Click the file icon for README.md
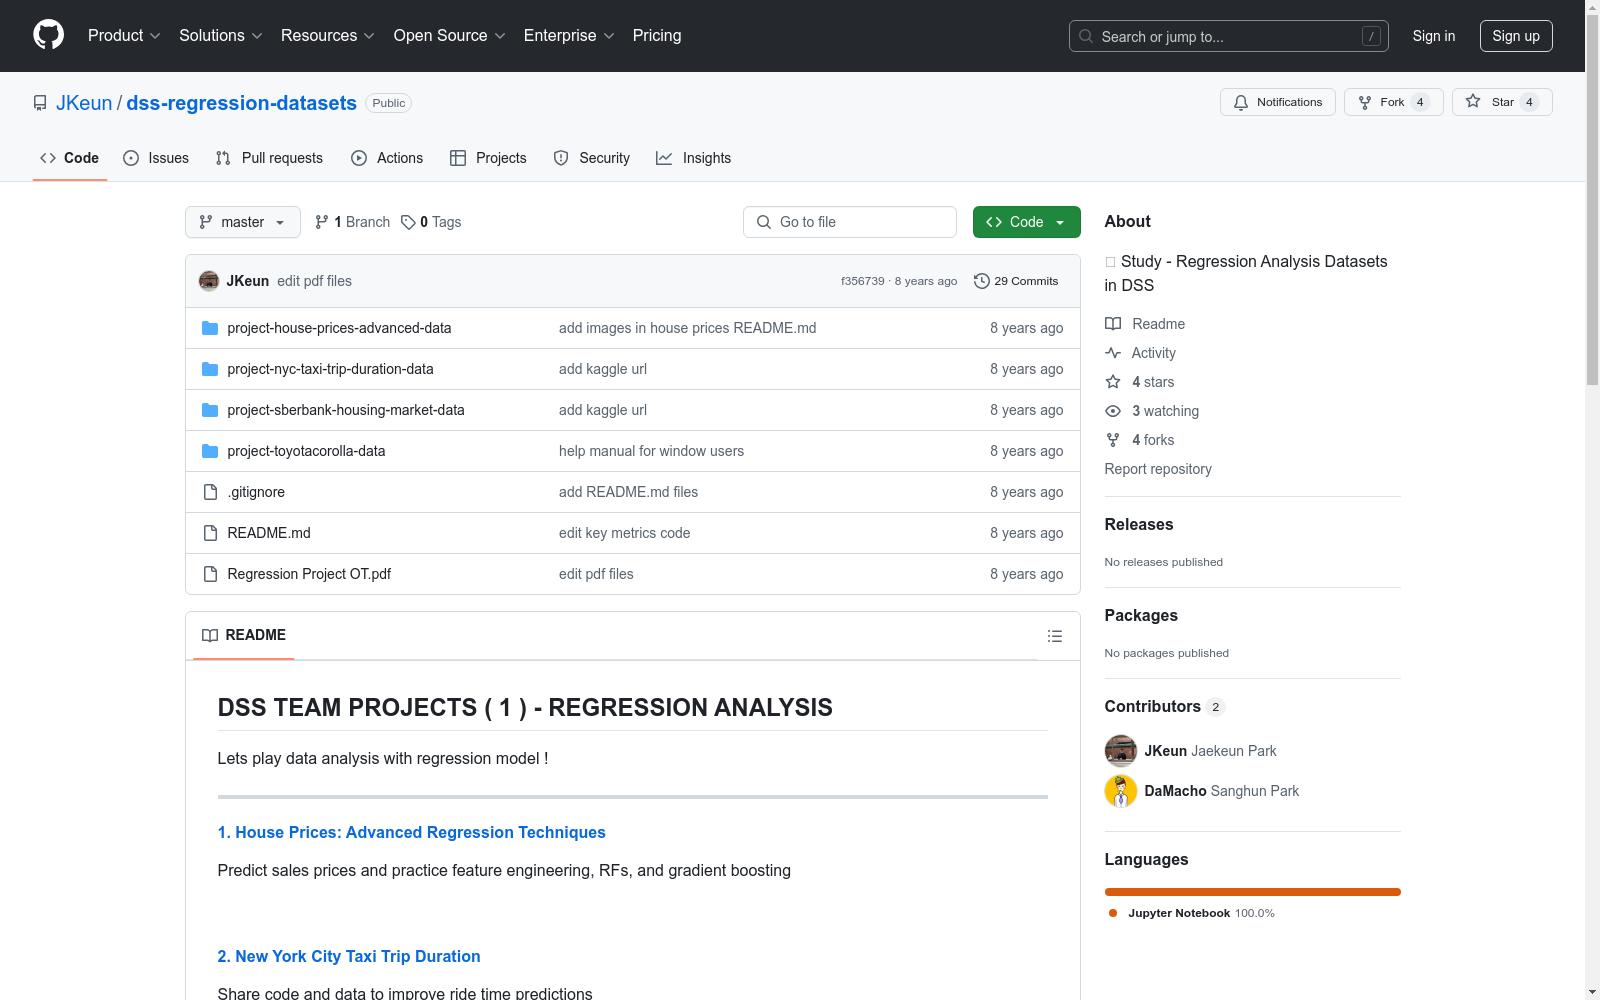 point(210,533)
